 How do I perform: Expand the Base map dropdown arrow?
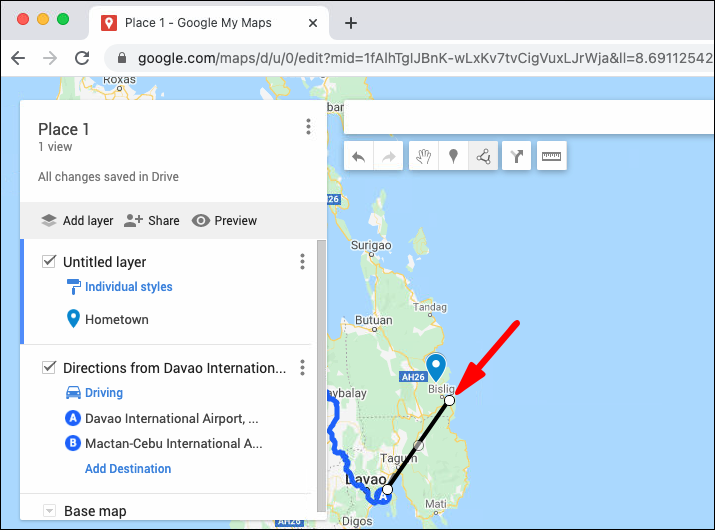pos(49,510)
